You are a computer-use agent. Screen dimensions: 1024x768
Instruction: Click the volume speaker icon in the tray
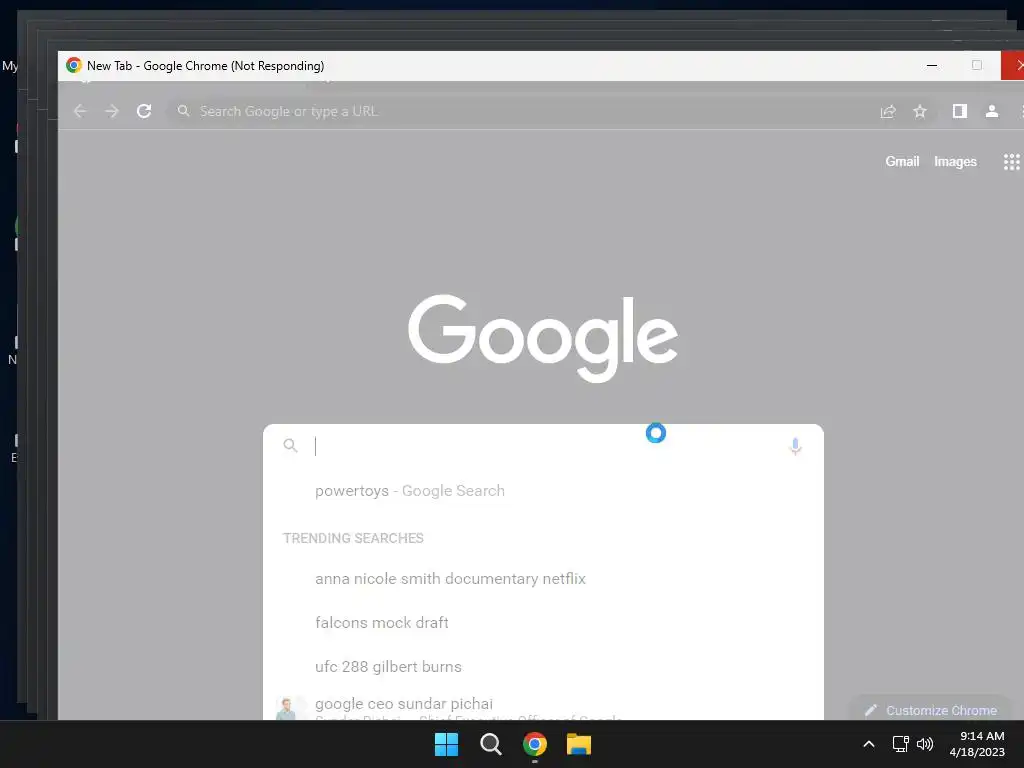925,744
